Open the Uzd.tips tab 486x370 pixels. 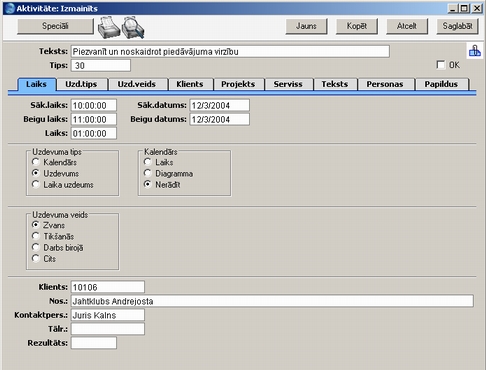[x=81, y=84]
